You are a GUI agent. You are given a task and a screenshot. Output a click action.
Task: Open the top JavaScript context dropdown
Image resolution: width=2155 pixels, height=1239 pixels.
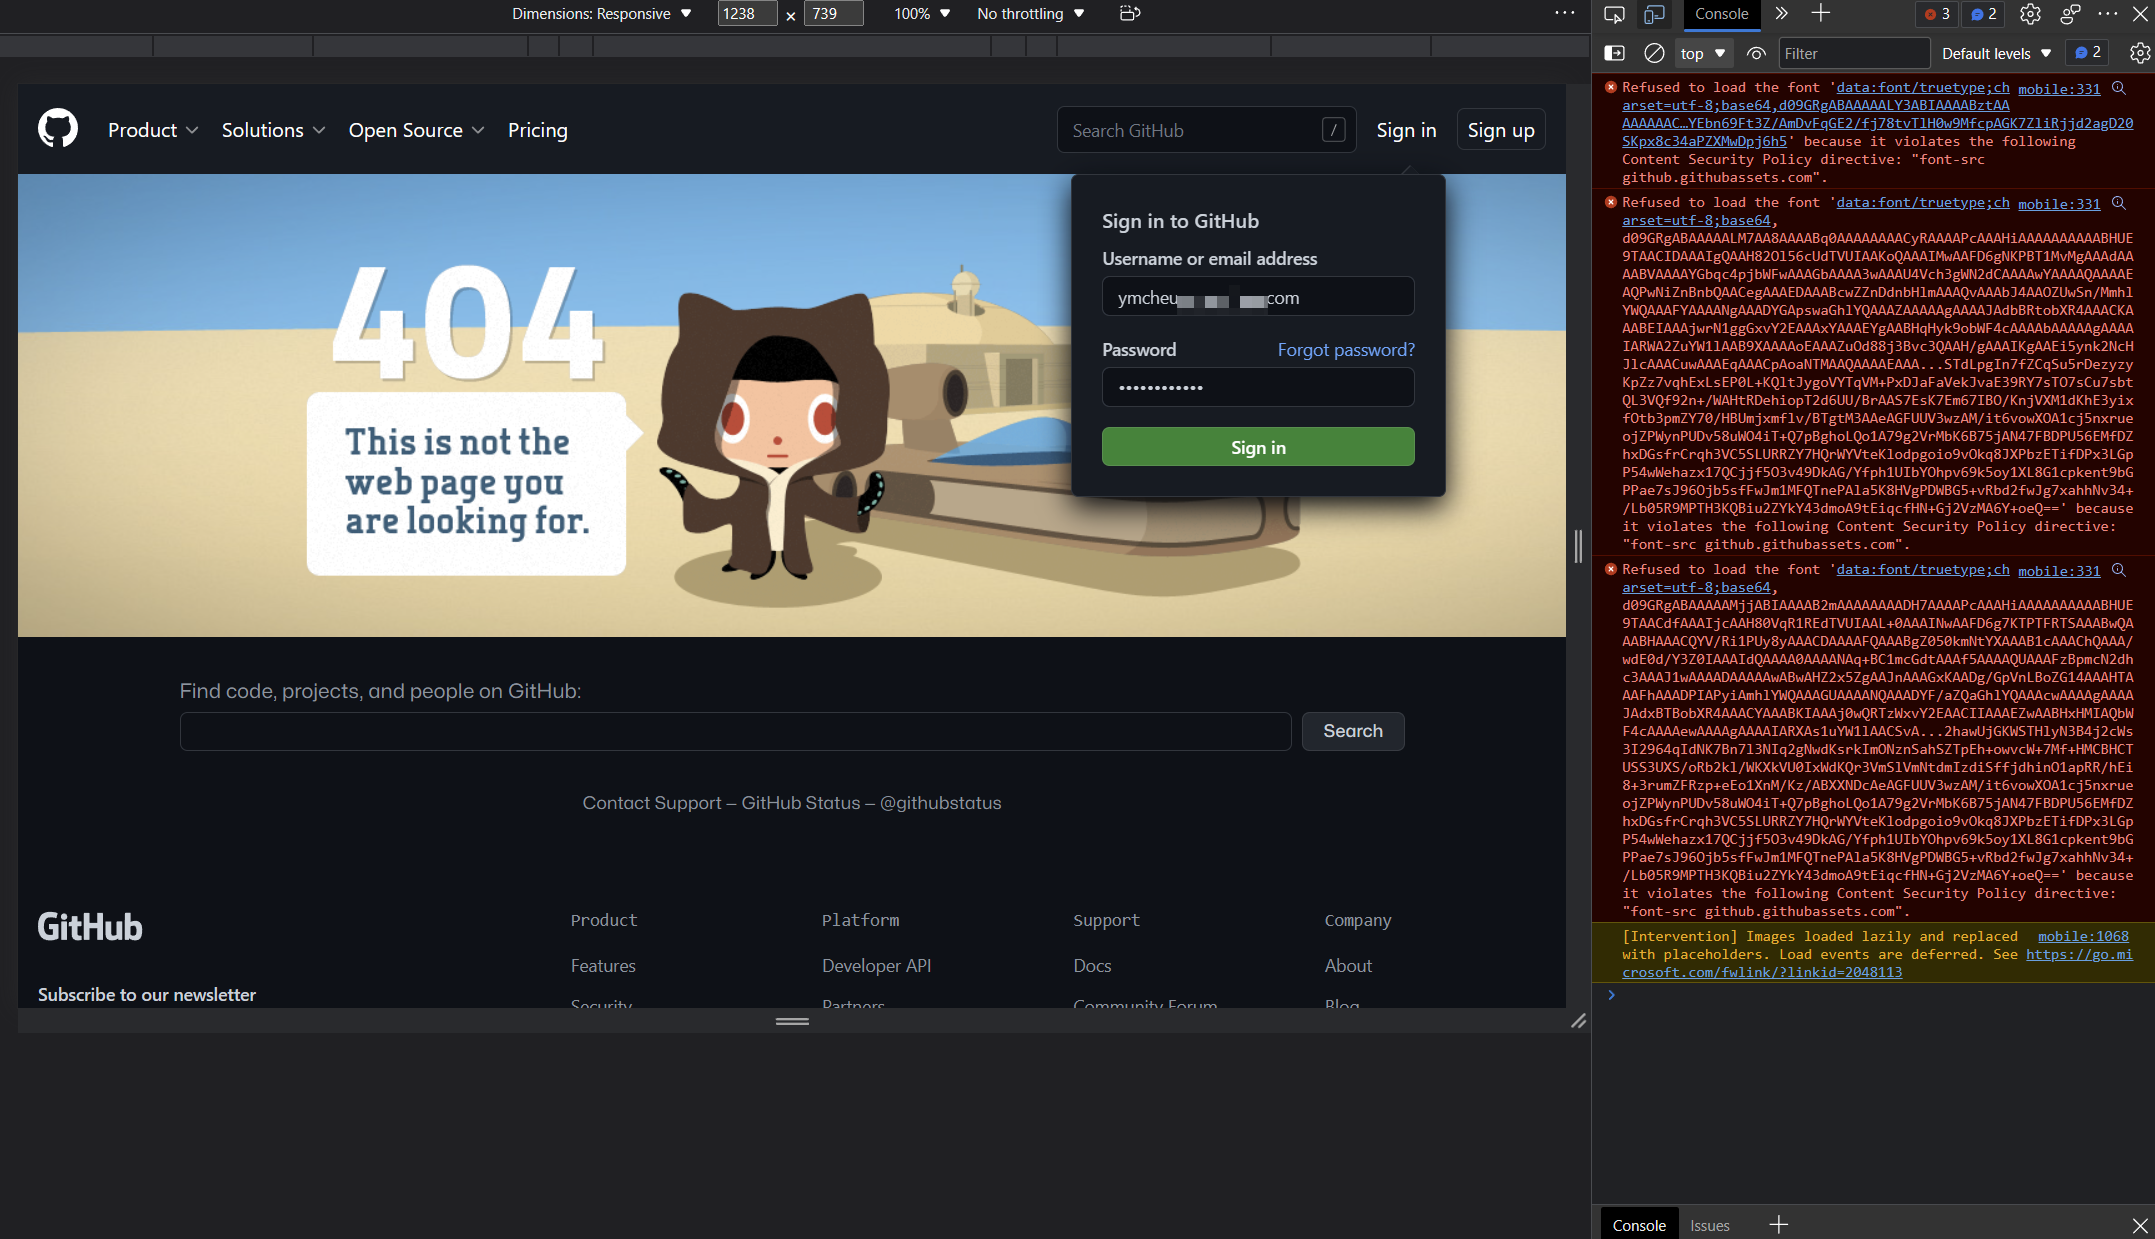pyautogui.click(x=1703, y=53)
